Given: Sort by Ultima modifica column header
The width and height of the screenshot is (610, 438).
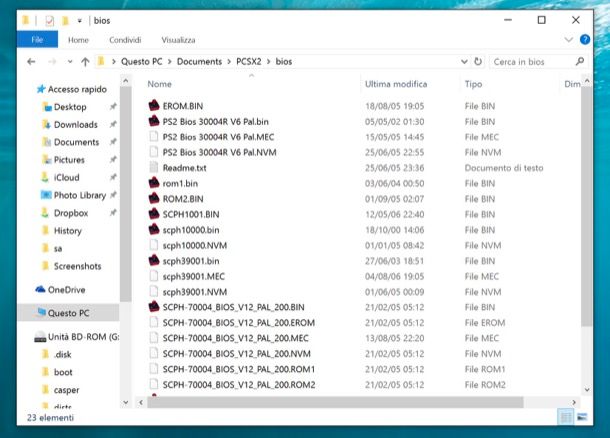Looking at the screenshot, I should click(396, 84).
